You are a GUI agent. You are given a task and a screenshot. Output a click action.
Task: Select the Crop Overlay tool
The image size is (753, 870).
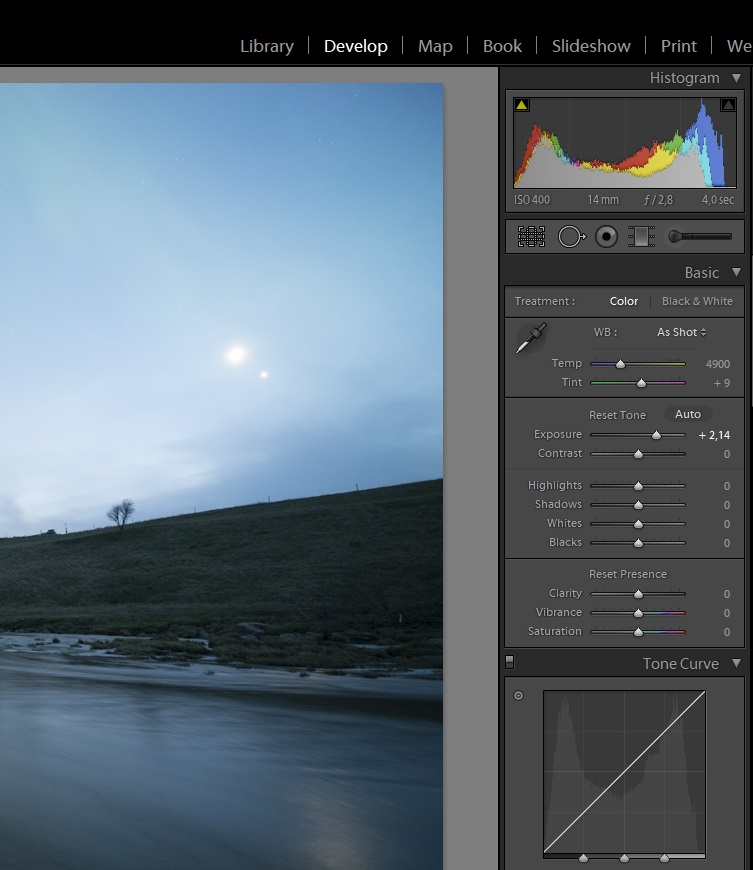tap(531, 237)
